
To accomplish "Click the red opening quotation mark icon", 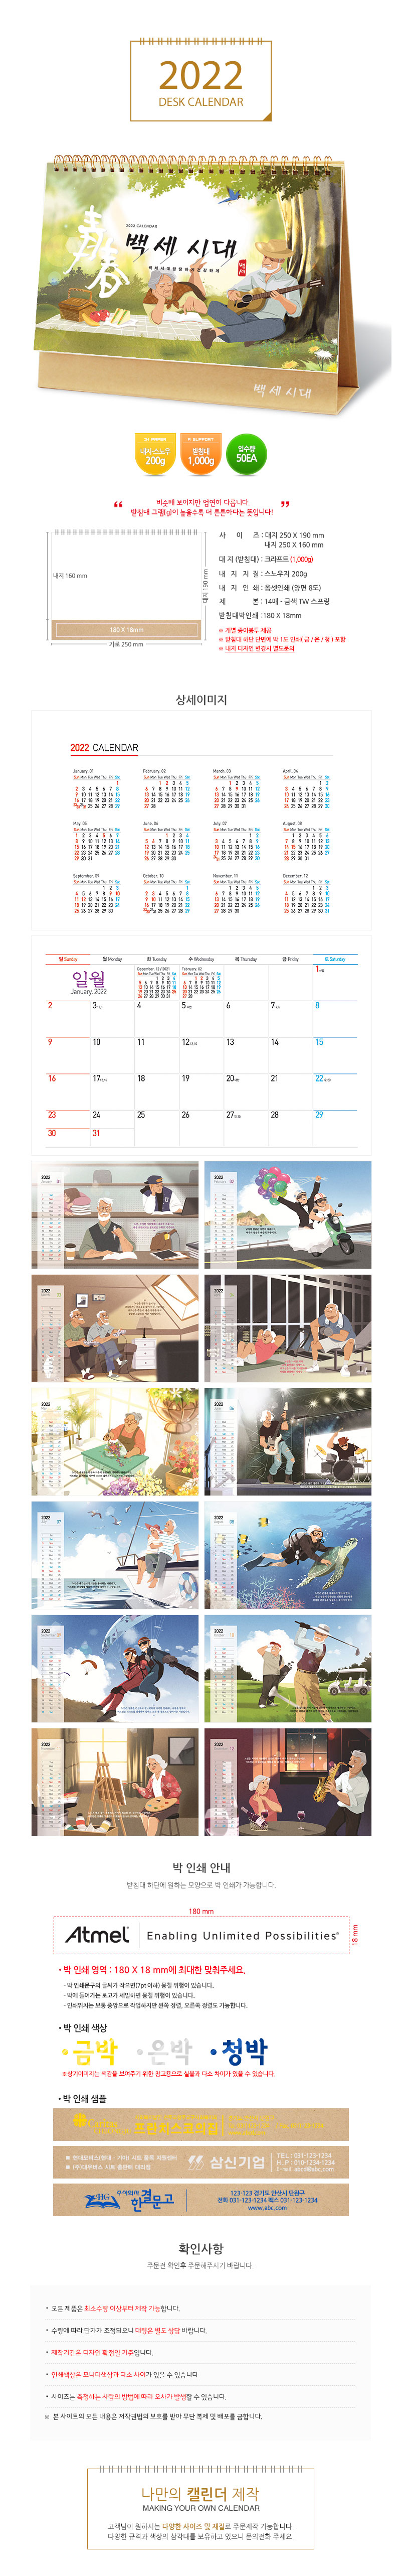I will [x=118, y=505].
